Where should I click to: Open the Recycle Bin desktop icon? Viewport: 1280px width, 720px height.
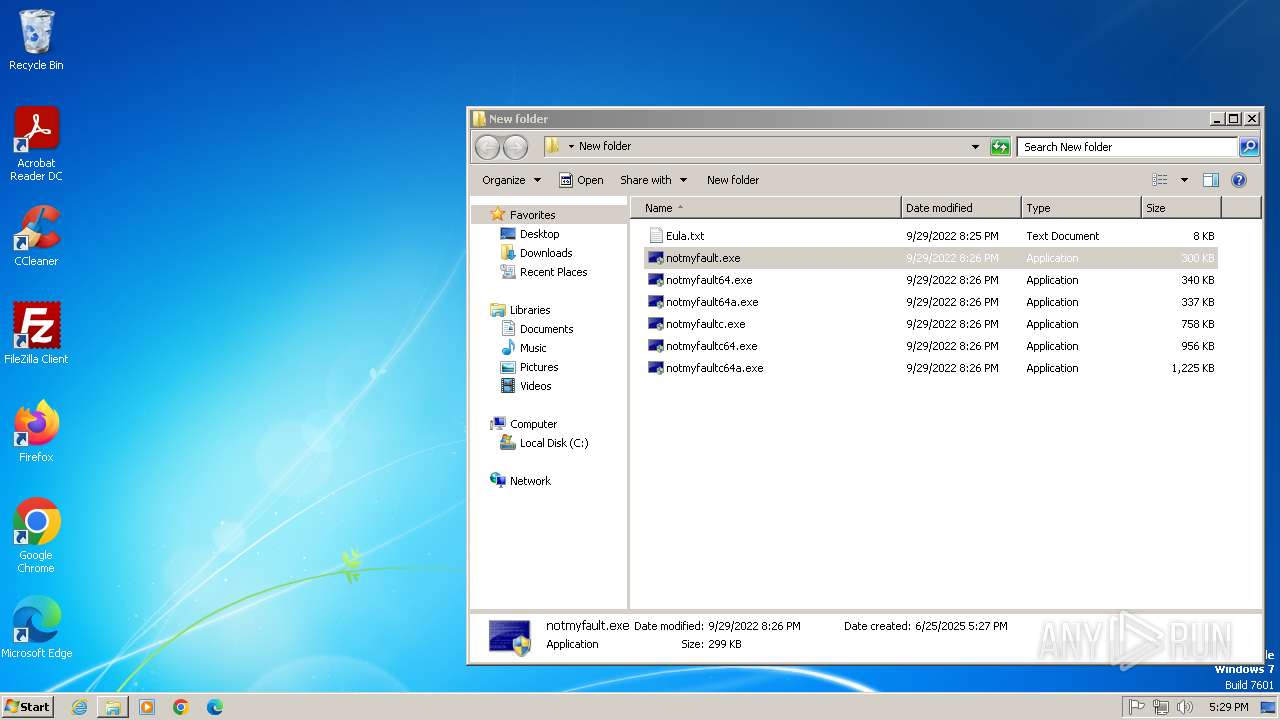click(x=36, y=40)
